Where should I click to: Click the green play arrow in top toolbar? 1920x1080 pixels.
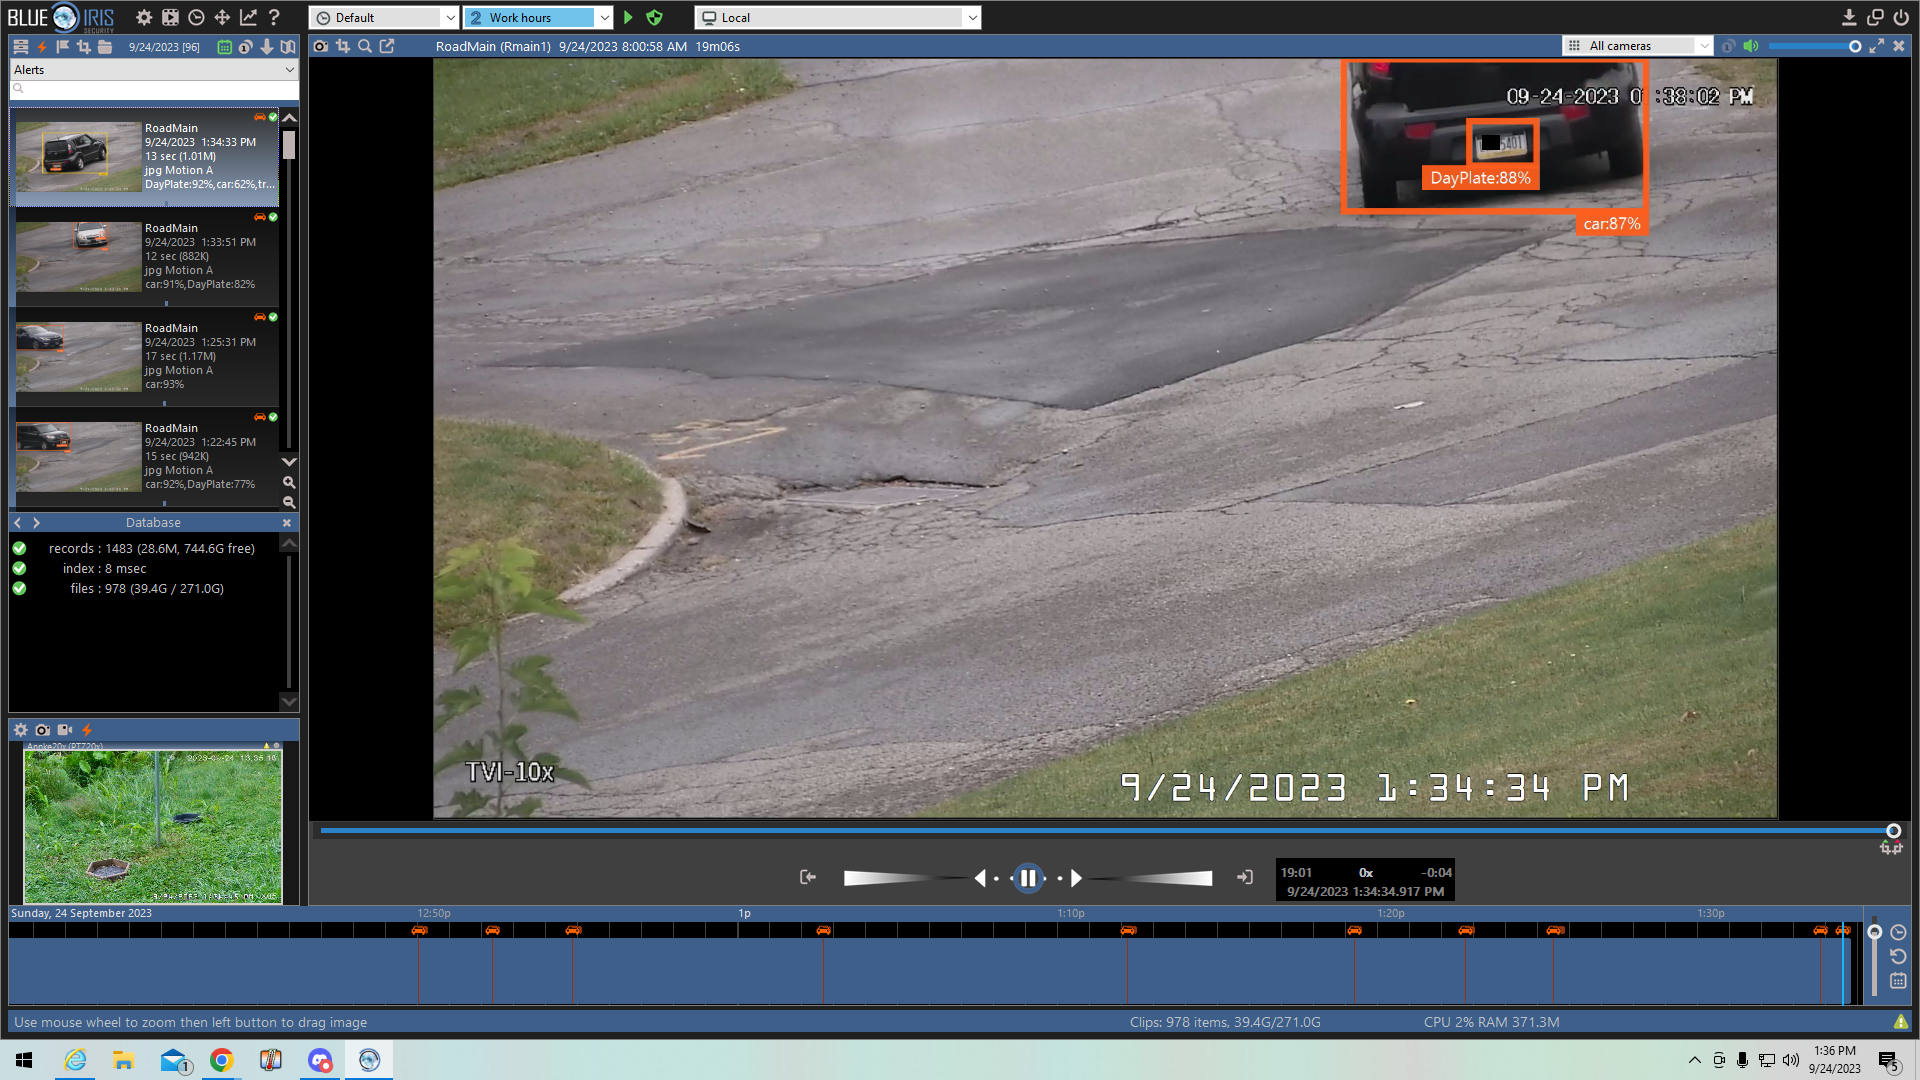[628, 17]
